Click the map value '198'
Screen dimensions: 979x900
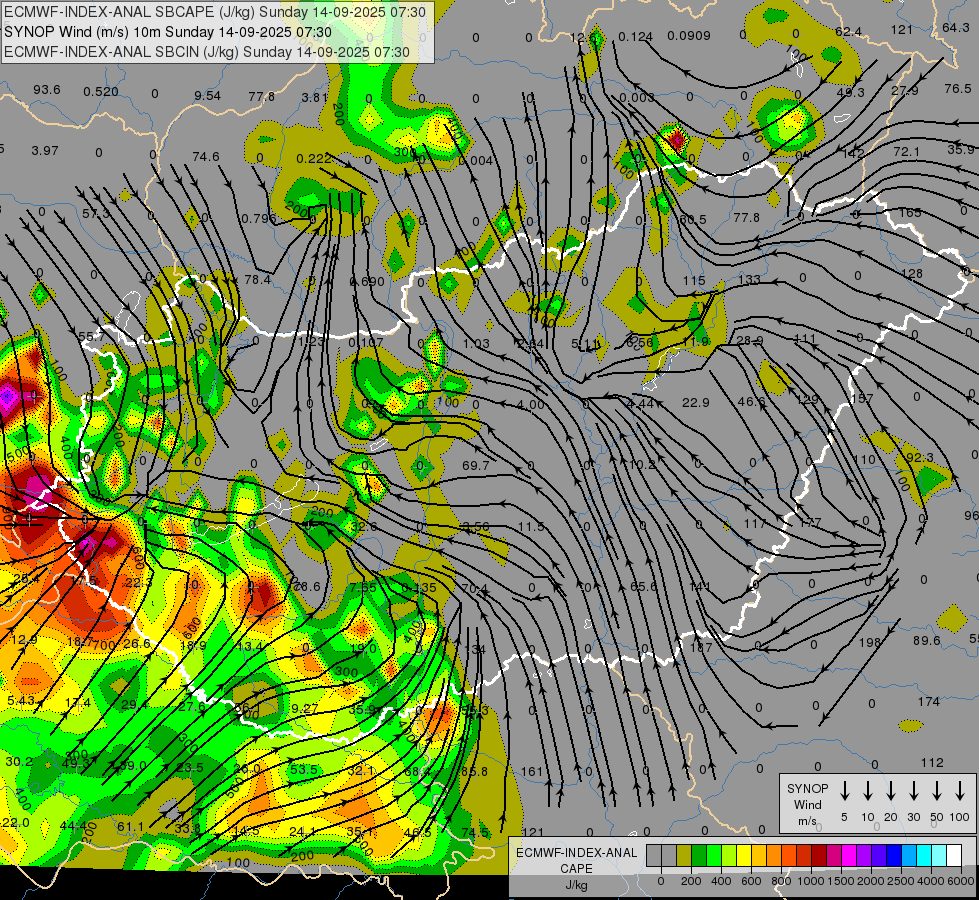tap(870, 642)
